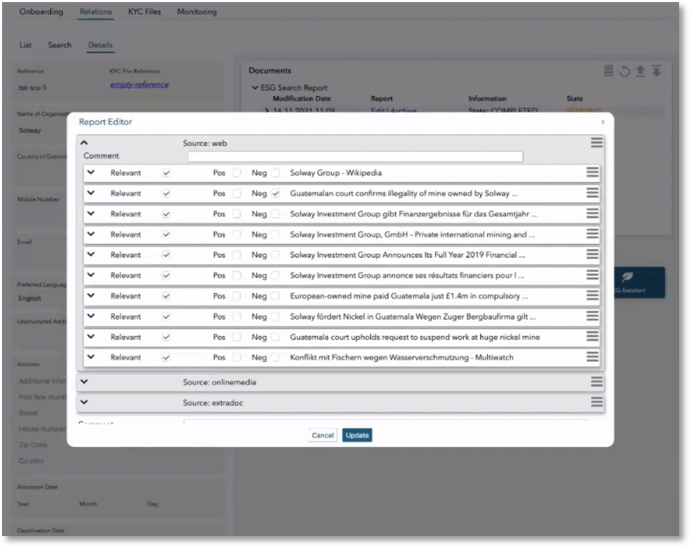Click hamburger icon on Konflikt mit Fischern row
691x547 pixels.
coord(592,357)
